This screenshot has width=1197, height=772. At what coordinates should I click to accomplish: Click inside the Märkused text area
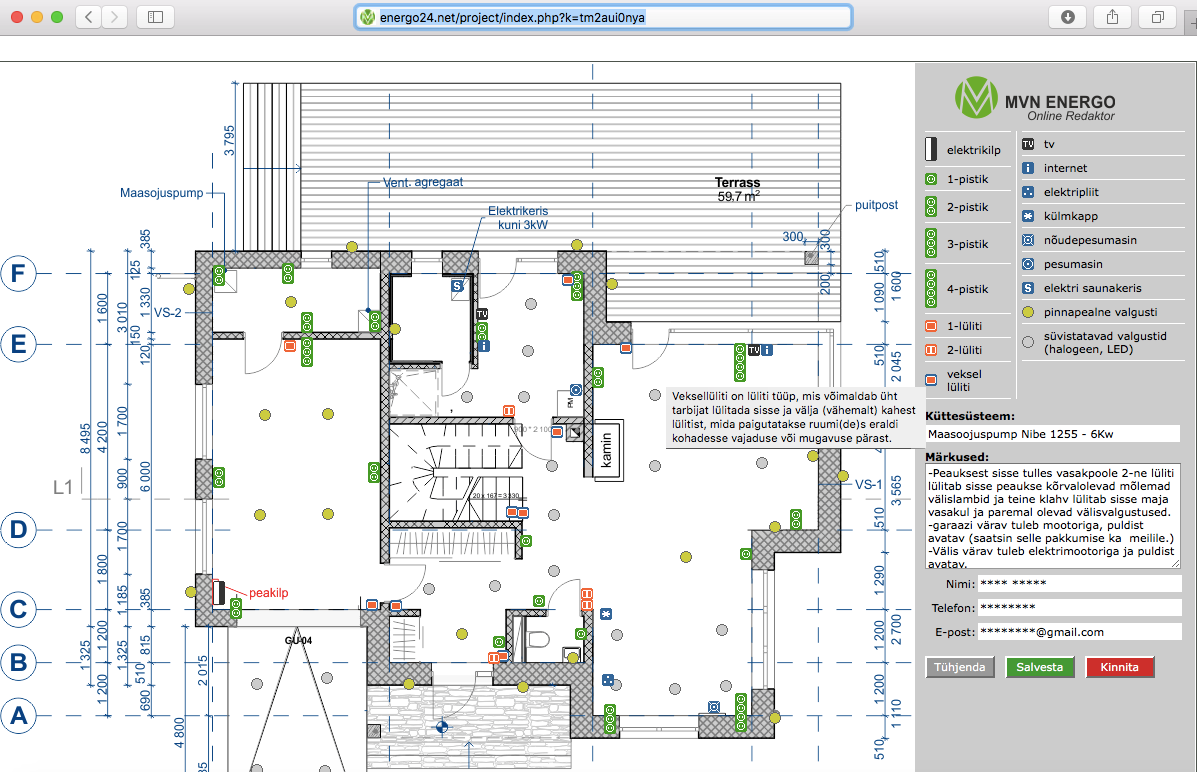point(1052,516)
